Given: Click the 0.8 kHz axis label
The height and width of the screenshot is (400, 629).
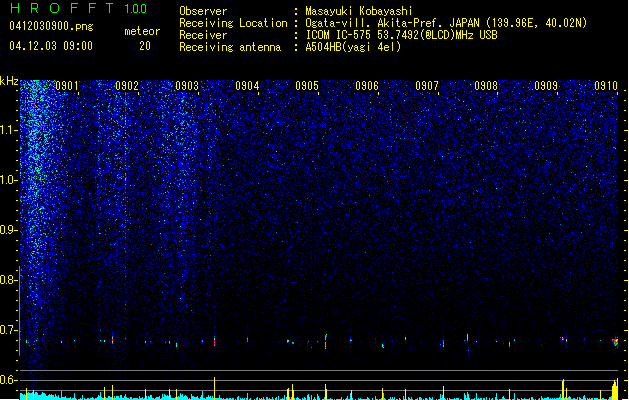Looking at the screenshot, I should pos(8,280).
